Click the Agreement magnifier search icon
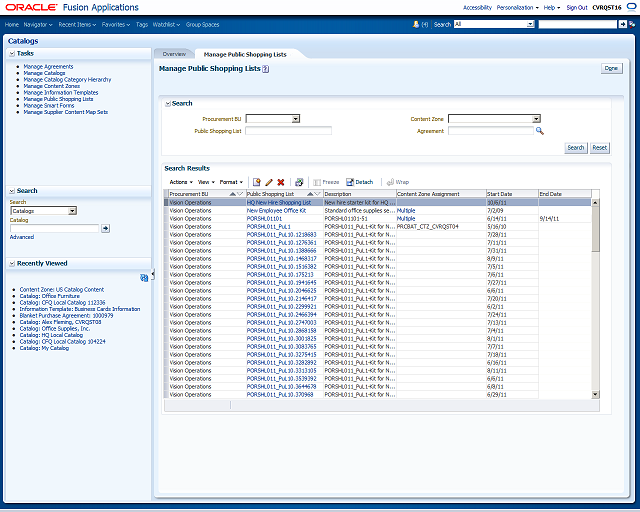This screenshot has width=640, height=512. (x=540, y=131)
